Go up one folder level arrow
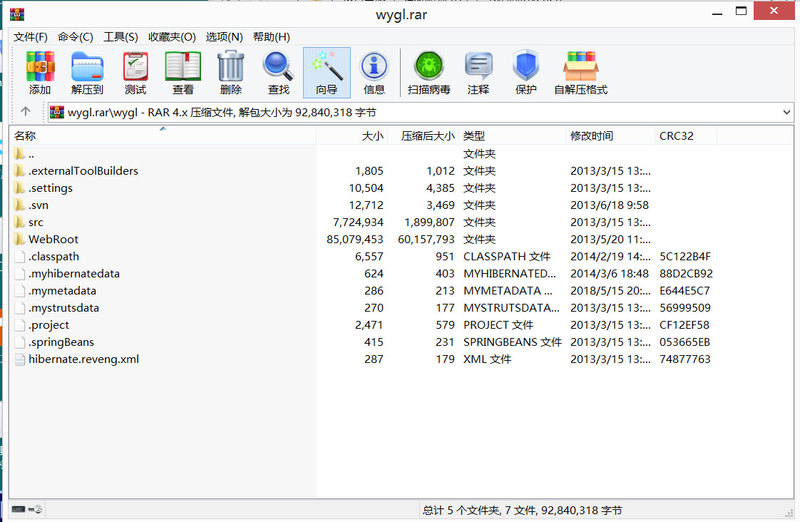Image resolution: width=800 pixels, height=522 pixels. tap(26, 112)
